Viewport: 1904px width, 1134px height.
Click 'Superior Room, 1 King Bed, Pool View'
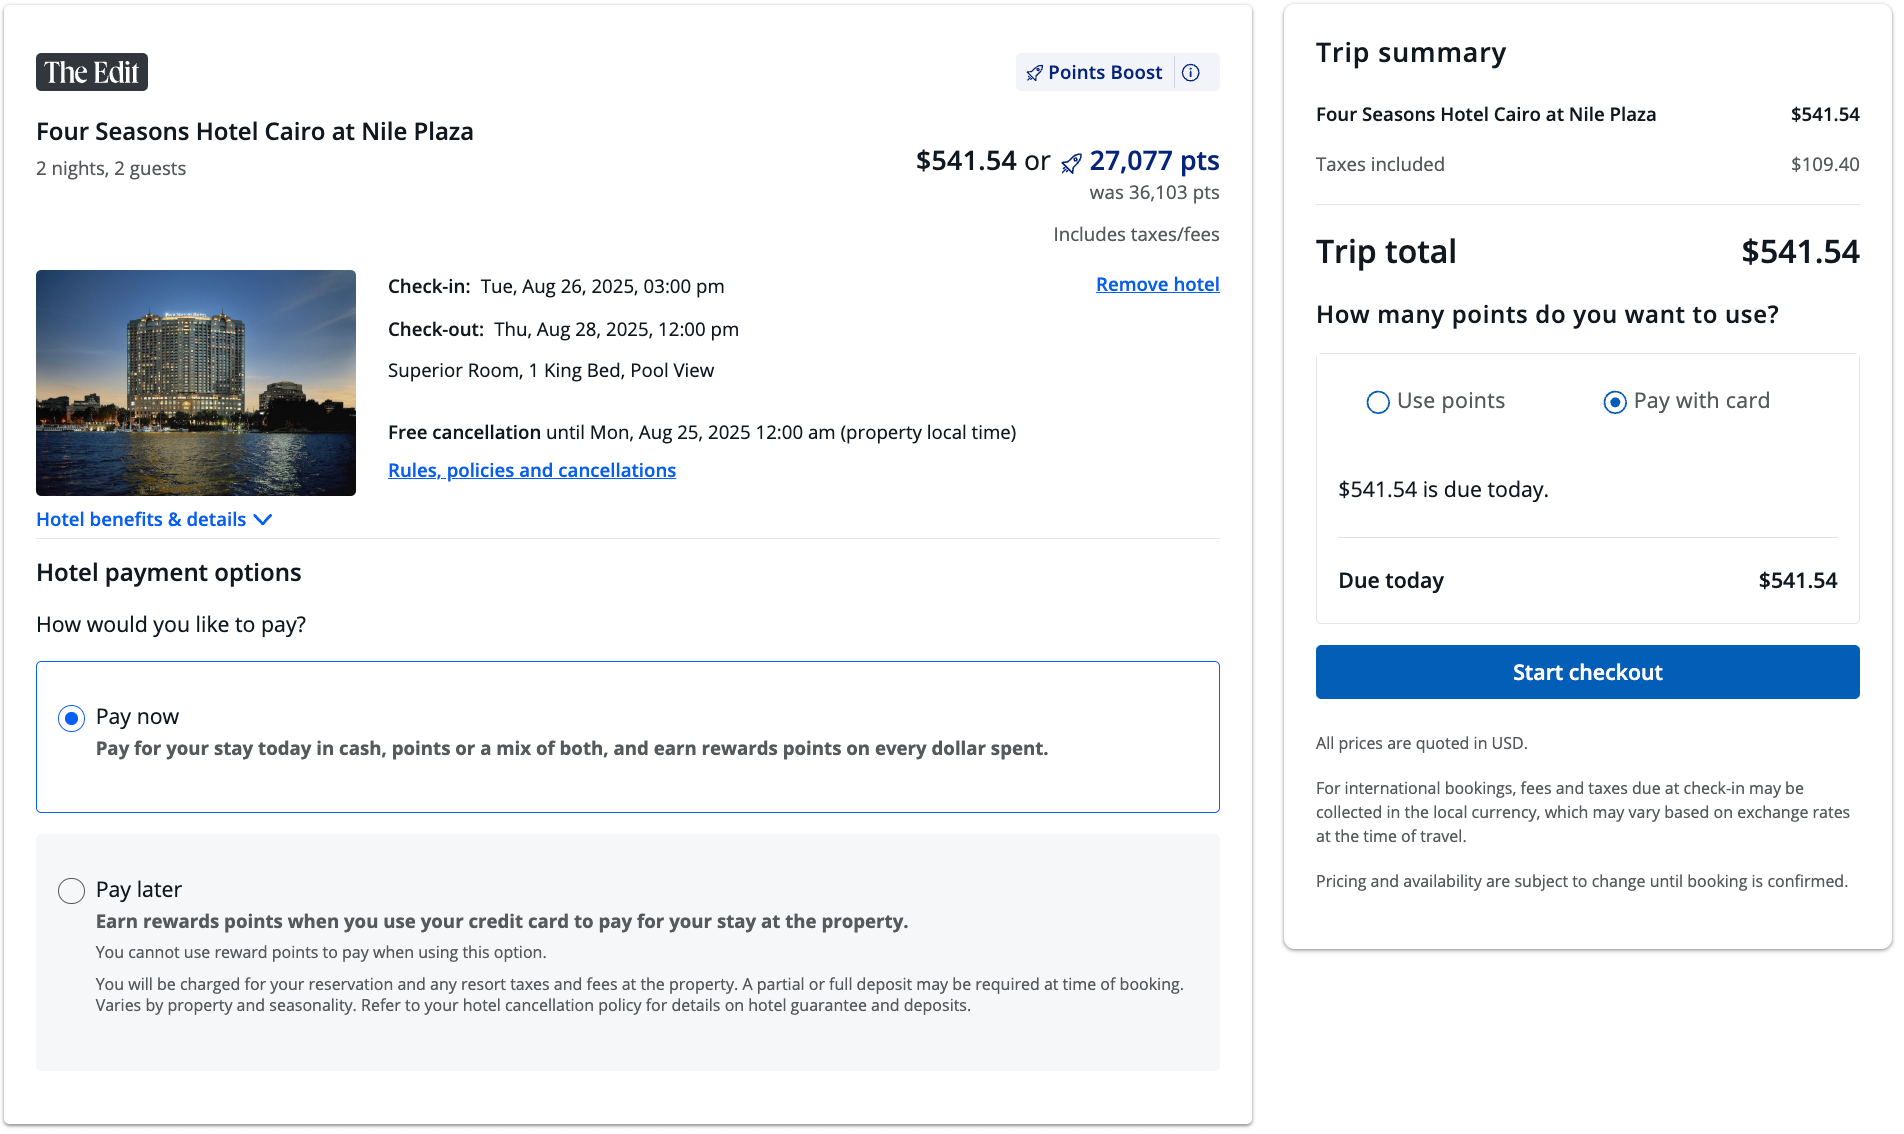point(551,370)
